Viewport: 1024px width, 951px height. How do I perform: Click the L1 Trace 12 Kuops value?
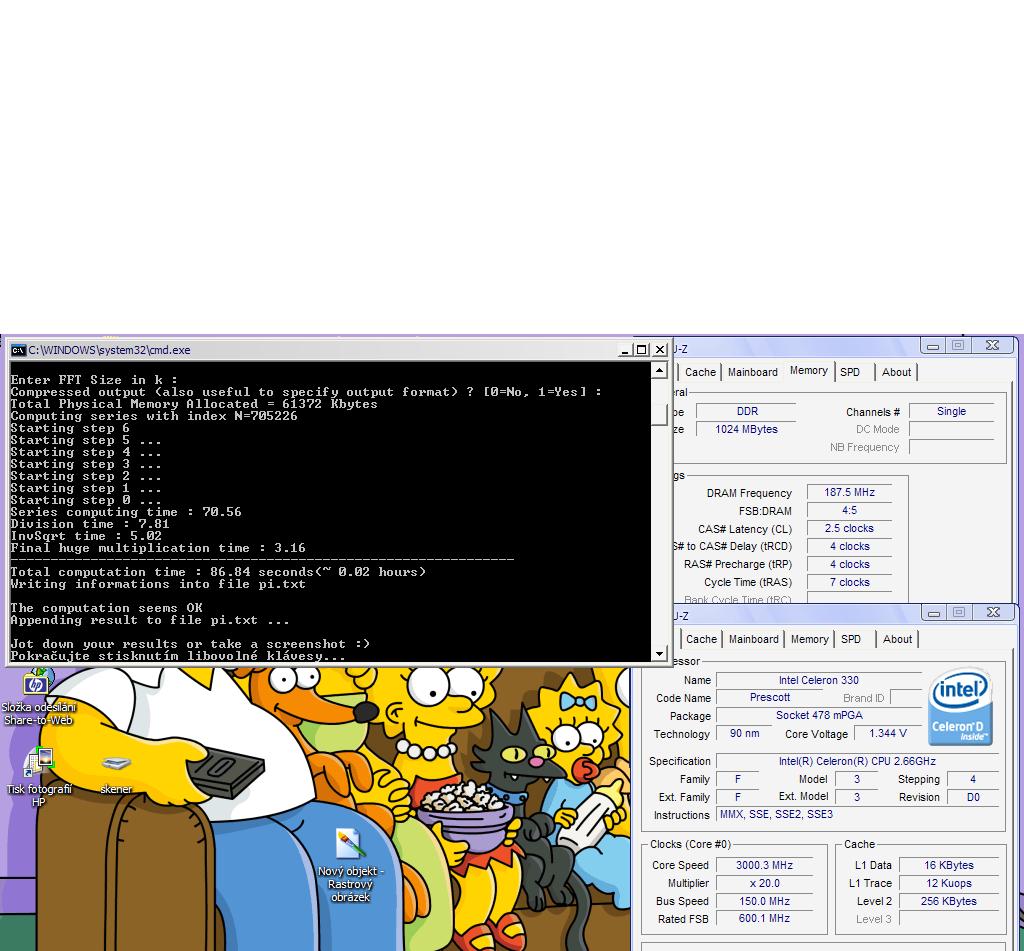pyautogui.click(x=948, y=883)
